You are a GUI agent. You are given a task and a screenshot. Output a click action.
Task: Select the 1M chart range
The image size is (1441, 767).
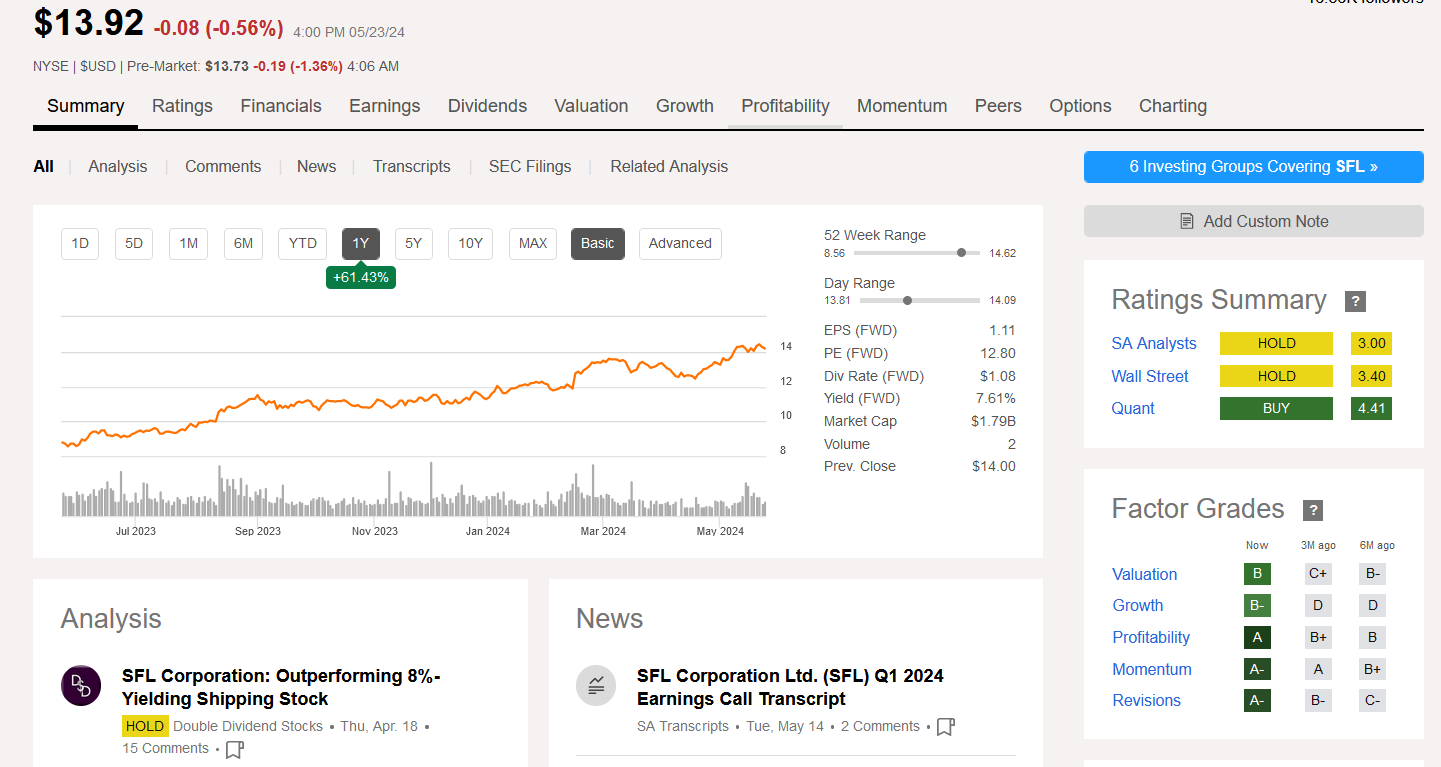click(188, 243)
